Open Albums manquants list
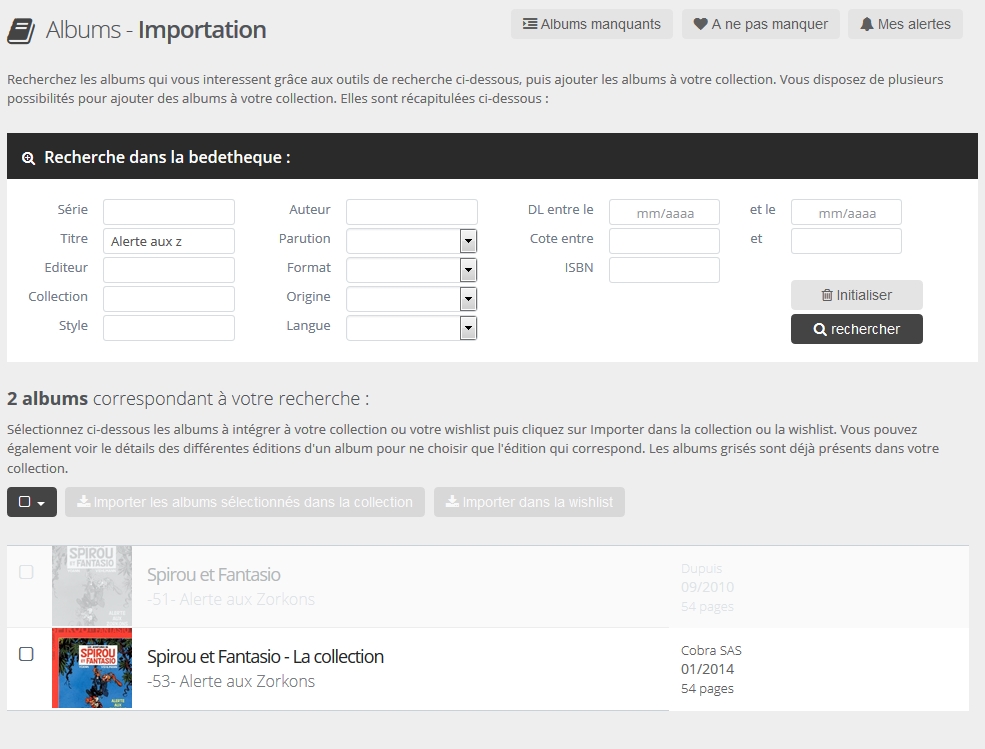The height and width of the screenshot is (749, 985). coord(592,24)
